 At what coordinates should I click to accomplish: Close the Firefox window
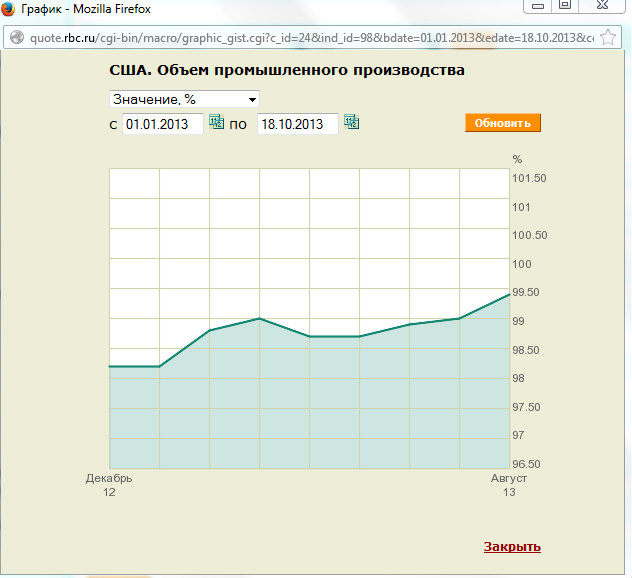click(x=602, y=5)
